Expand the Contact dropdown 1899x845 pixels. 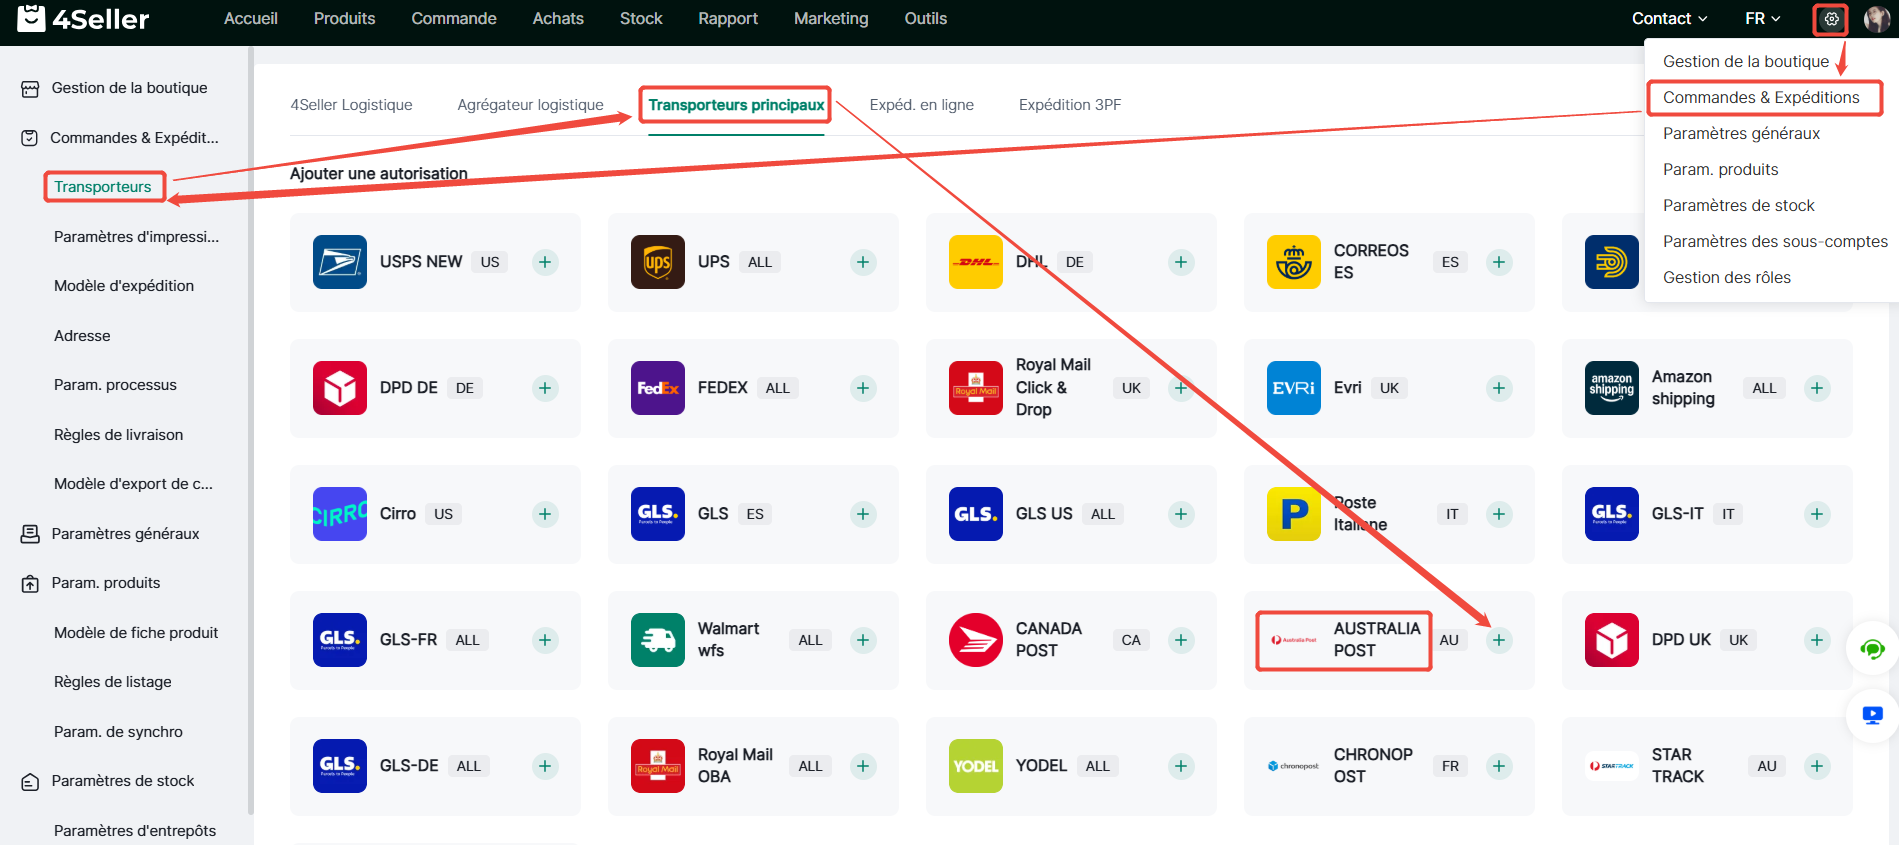(1669, 19)
